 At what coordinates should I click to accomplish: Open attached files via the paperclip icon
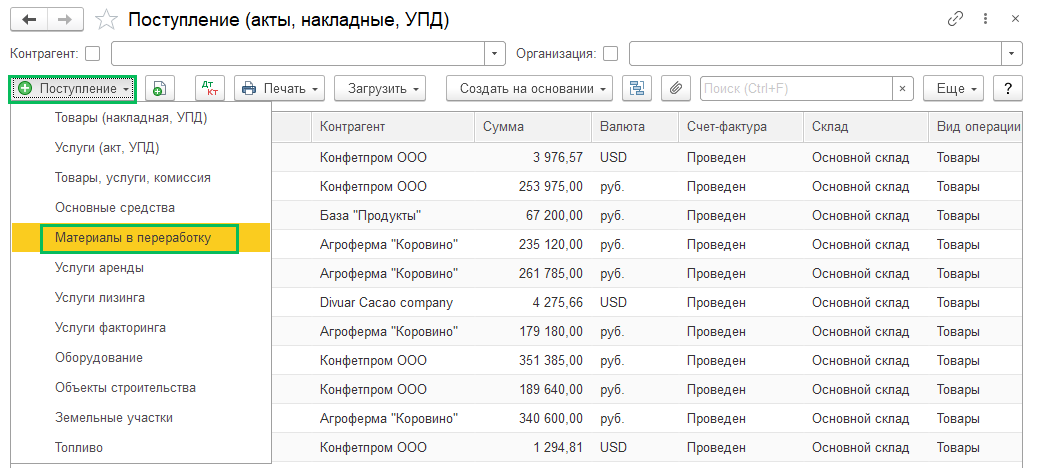click(676, 88)
